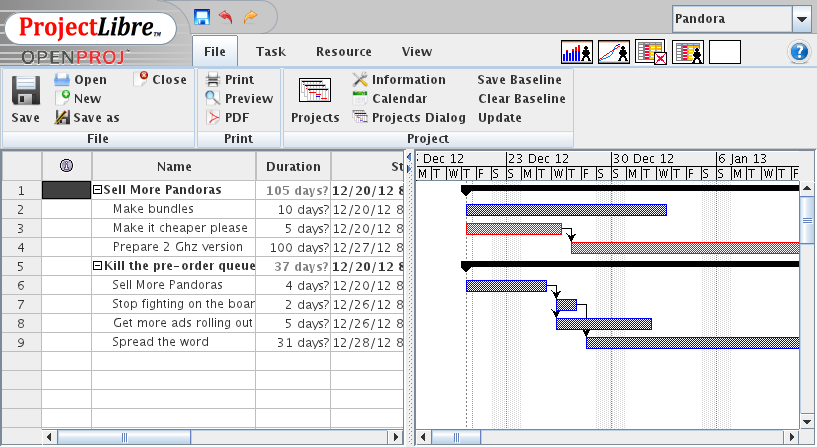Open the Pandora project dropdown

point(801,18)
